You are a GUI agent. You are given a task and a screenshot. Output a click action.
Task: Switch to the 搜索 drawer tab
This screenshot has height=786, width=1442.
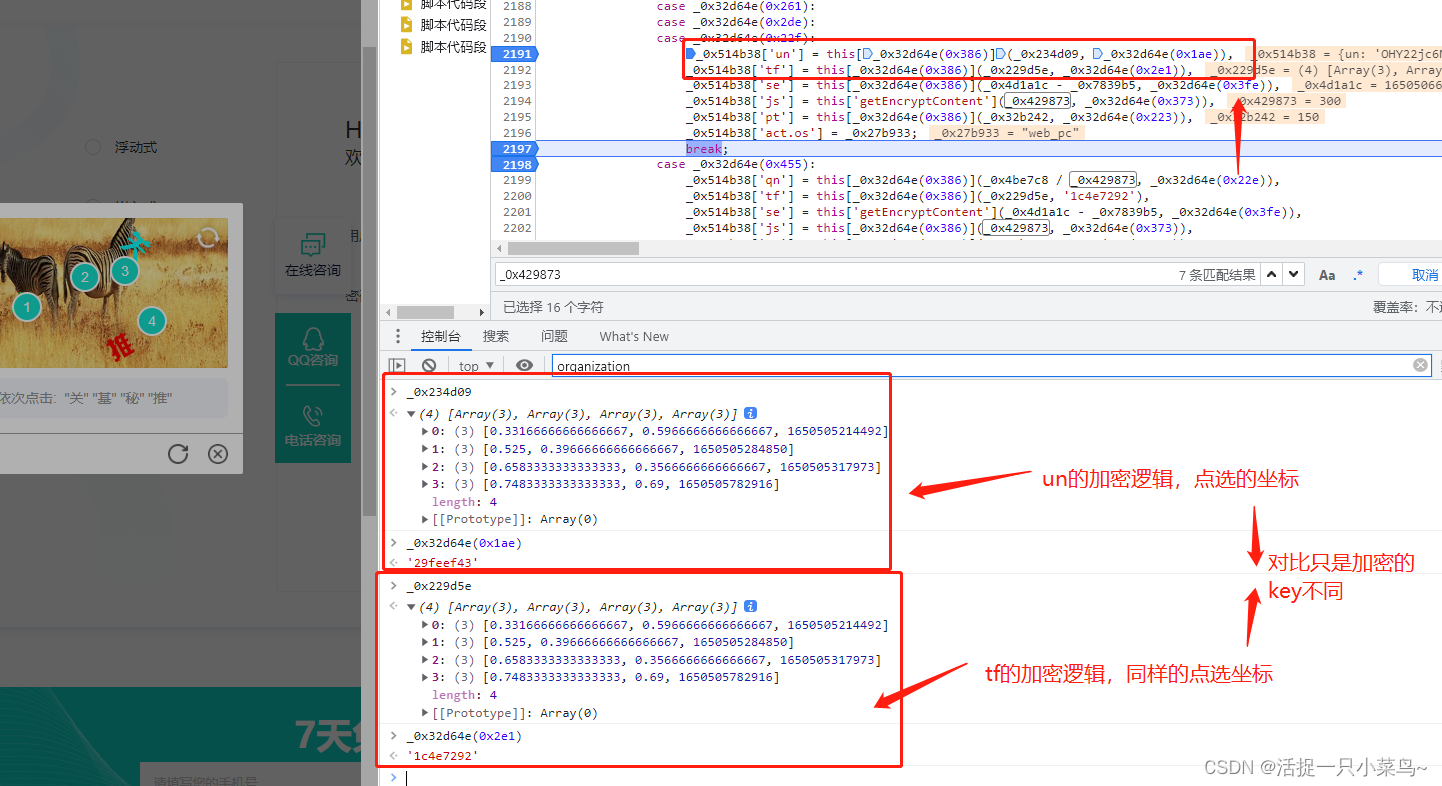point(496,336)
